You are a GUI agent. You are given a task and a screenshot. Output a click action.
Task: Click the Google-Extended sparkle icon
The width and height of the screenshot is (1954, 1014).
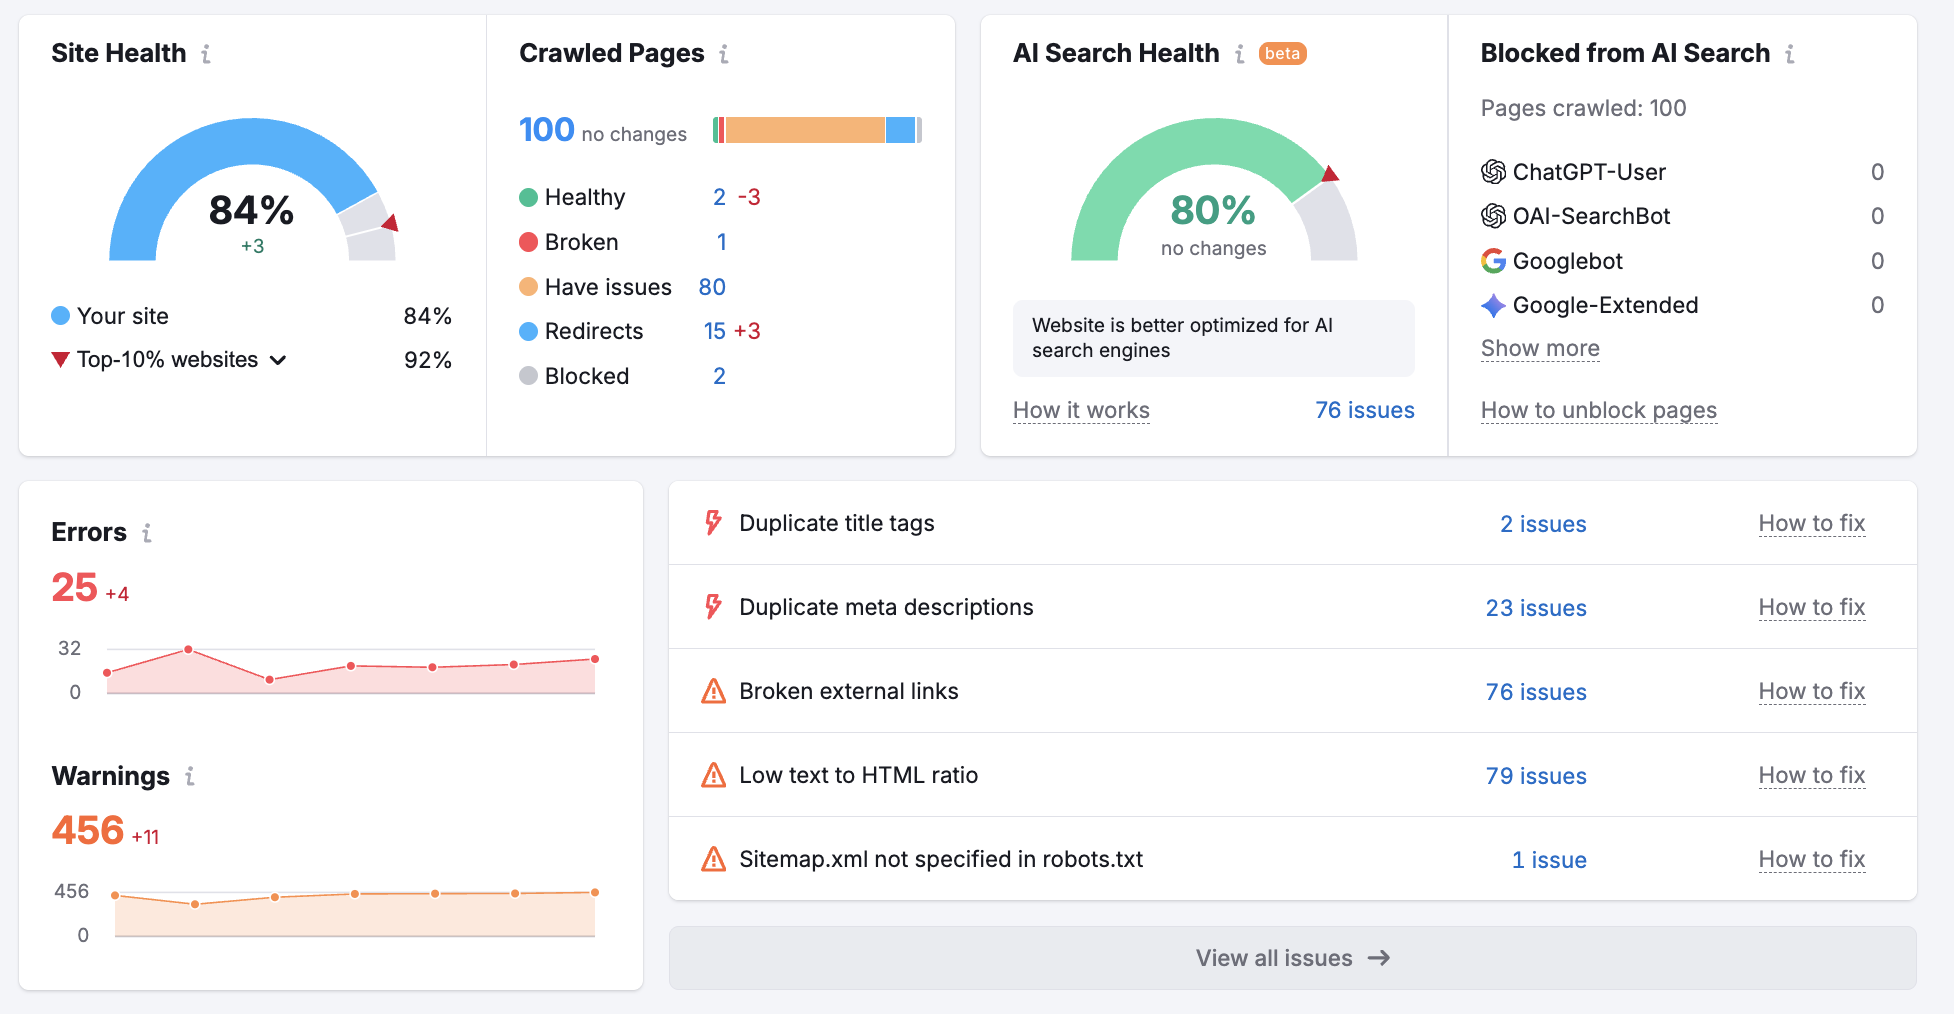[x=1493, y=306]
